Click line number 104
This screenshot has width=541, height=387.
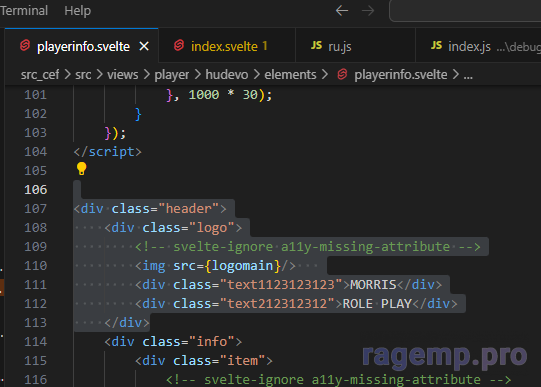coord(36,152)
